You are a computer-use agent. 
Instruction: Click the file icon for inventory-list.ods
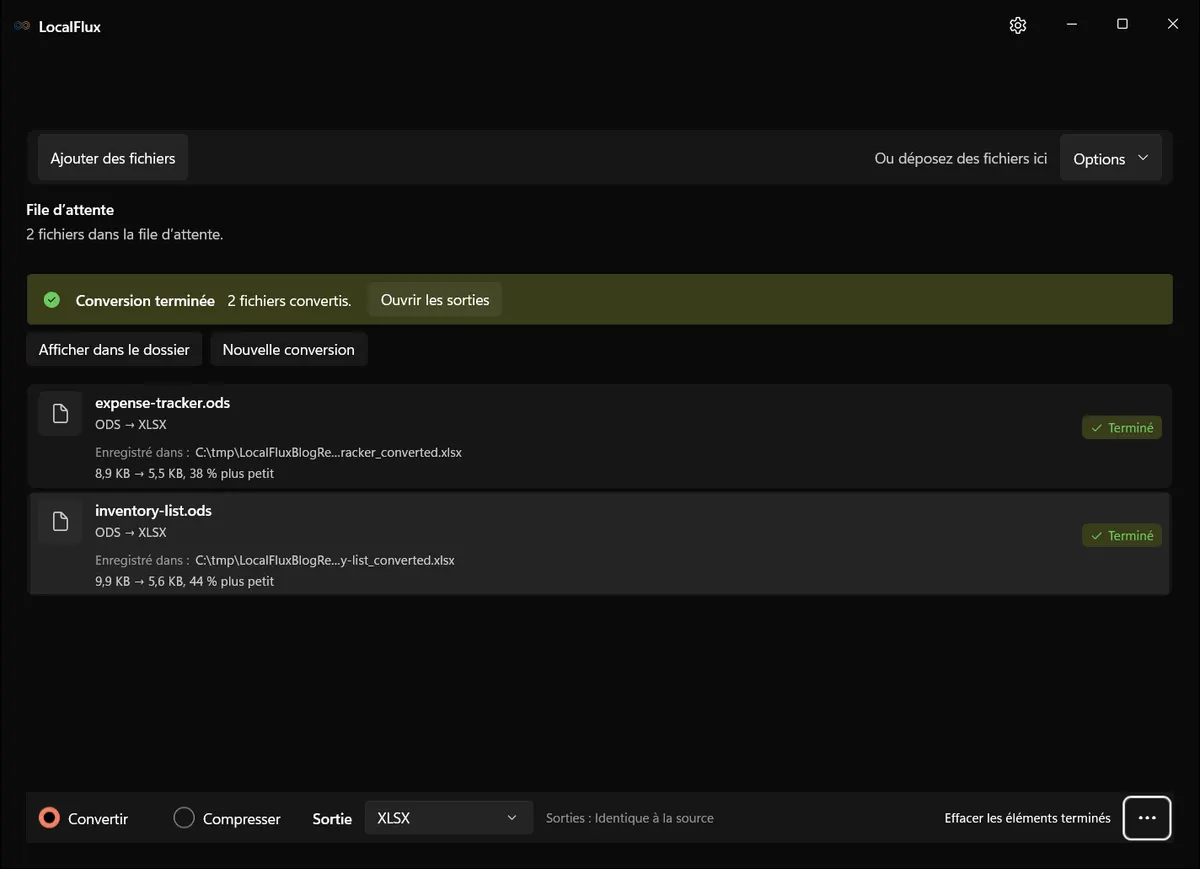(x=60, y=521)
